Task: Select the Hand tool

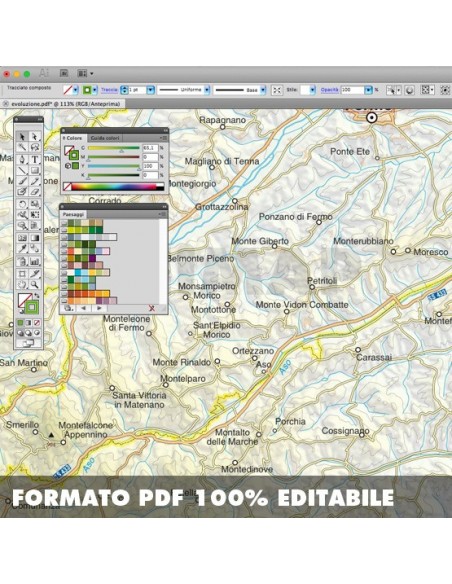Action: pyautogui.click(x=22, y=285)
